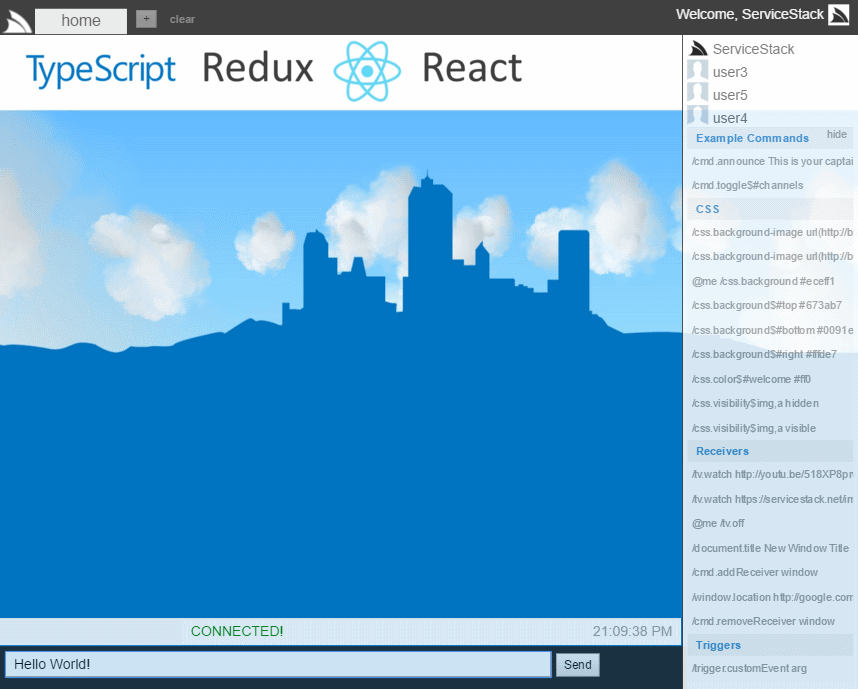Image resolution: width=858 pixels, height=689 pixels.
Task: Click user4's avatar icon
Action: [698, 115]
